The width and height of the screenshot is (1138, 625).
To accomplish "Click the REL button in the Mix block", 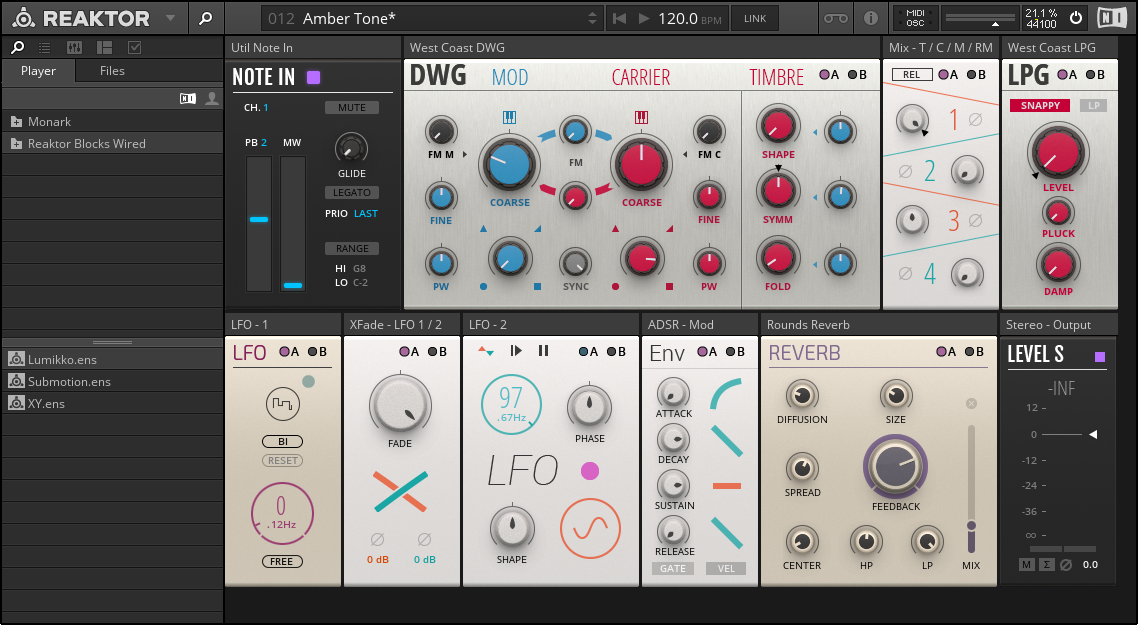I will tap(912, 75).
